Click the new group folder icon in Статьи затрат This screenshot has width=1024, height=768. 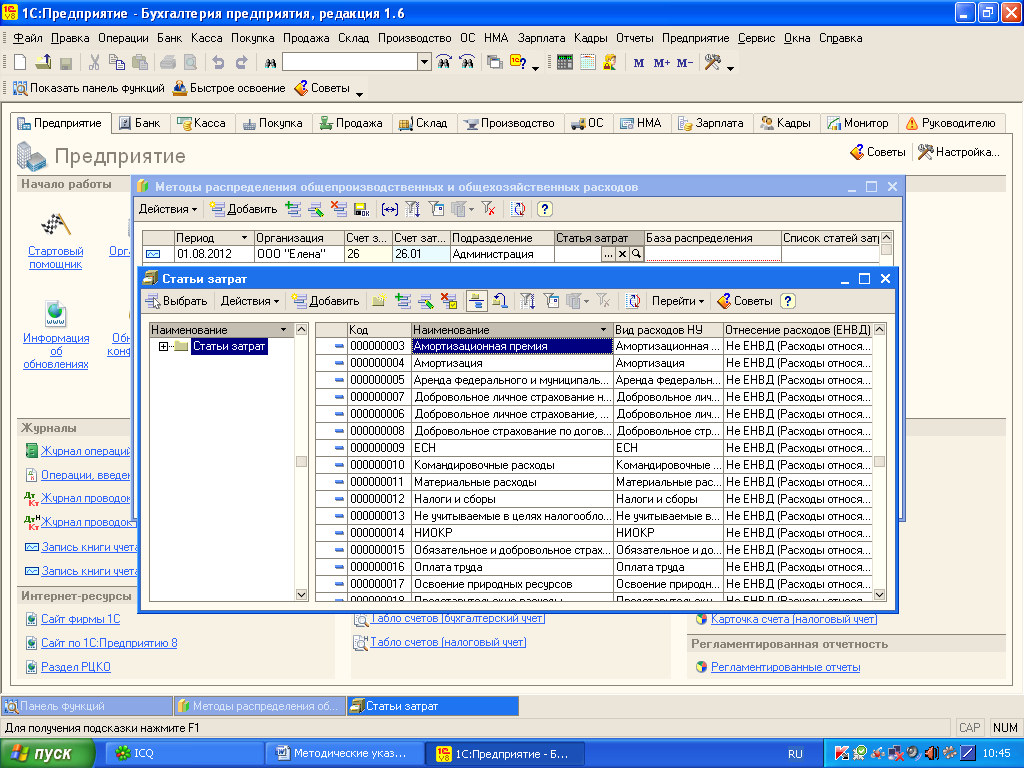tap(378, 301)
